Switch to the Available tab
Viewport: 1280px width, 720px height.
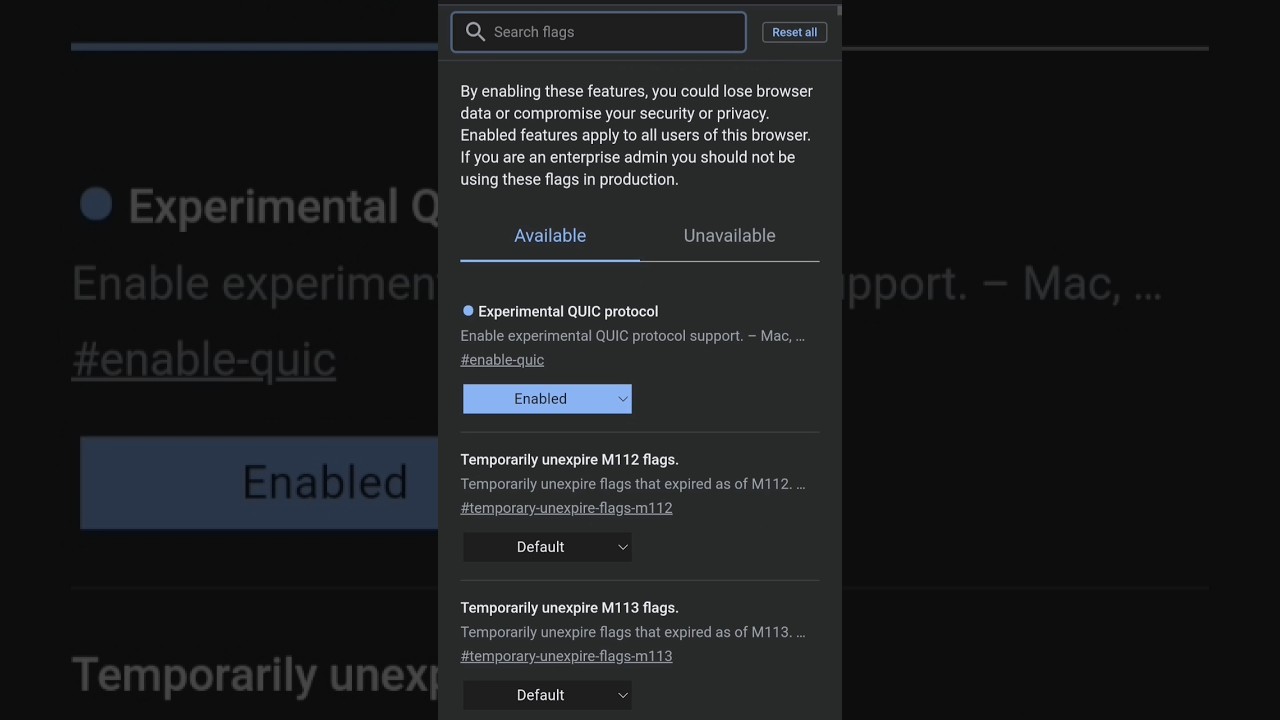[x=550, y=236]
